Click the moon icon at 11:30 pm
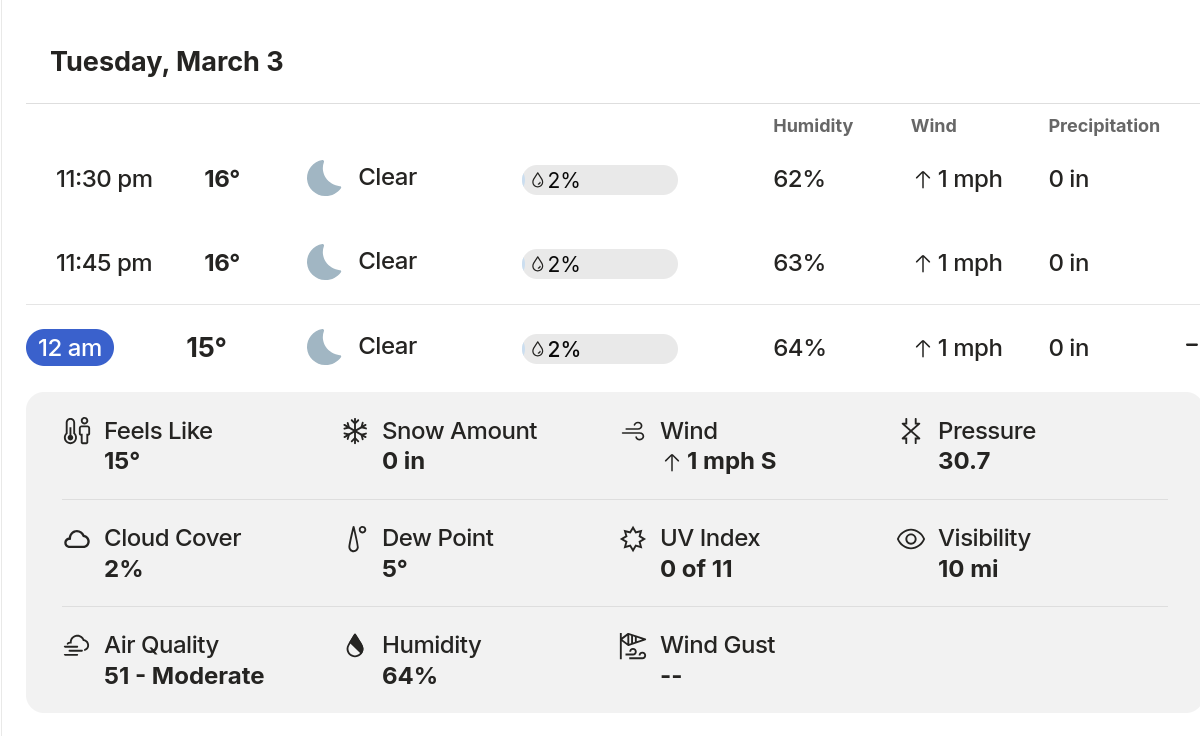Image resolution: width=1200 pixels, height=736 pixels. click(324, 178)
